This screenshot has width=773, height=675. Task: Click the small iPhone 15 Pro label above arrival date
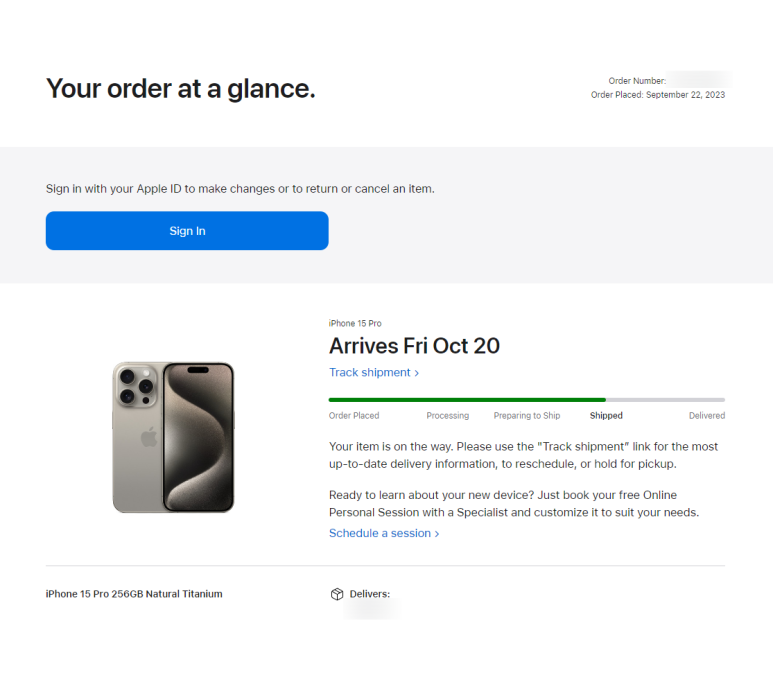pos(355,323)
